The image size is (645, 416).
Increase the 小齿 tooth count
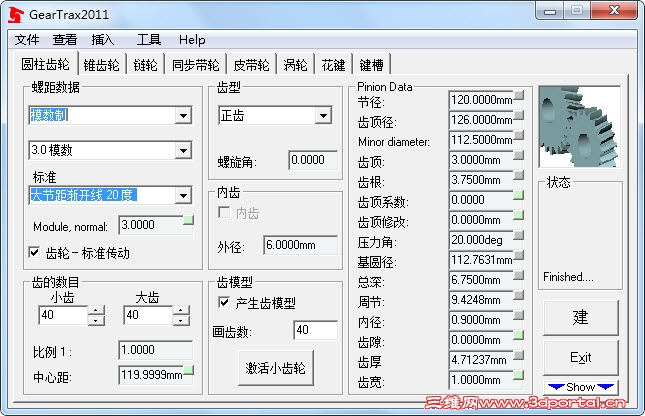tap(96, 310)
